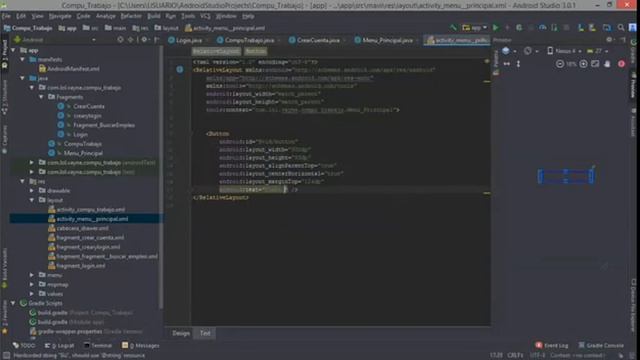640x360 pixels.
Task: Click the scroll-from-source target icon in Project panel
Action: [x=120, y=40]
